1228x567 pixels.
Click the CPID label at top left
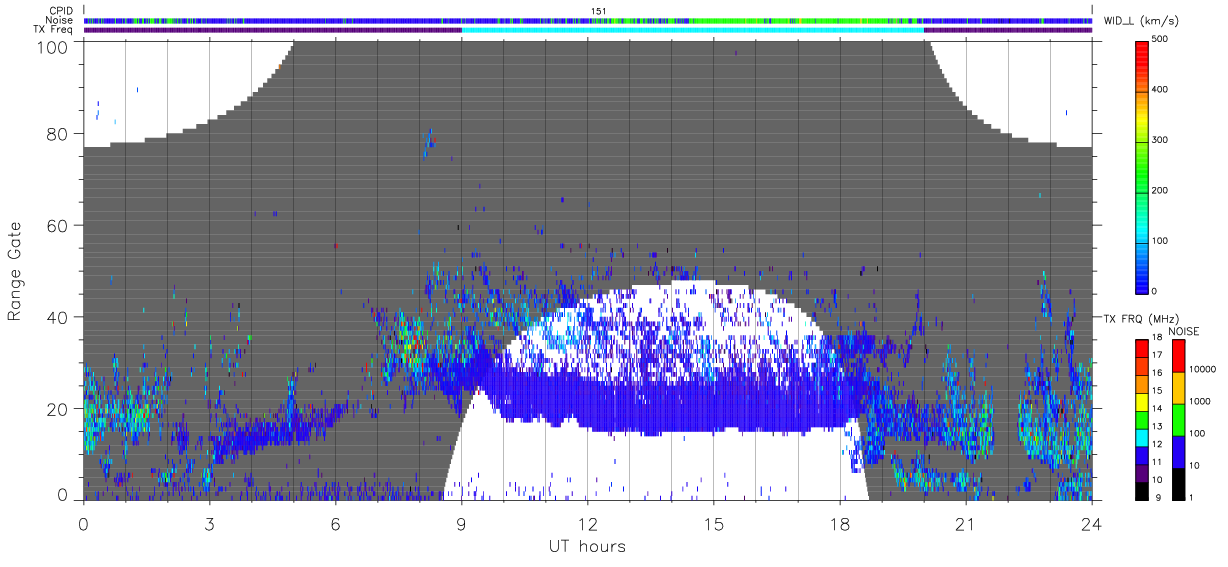point(61,11)
